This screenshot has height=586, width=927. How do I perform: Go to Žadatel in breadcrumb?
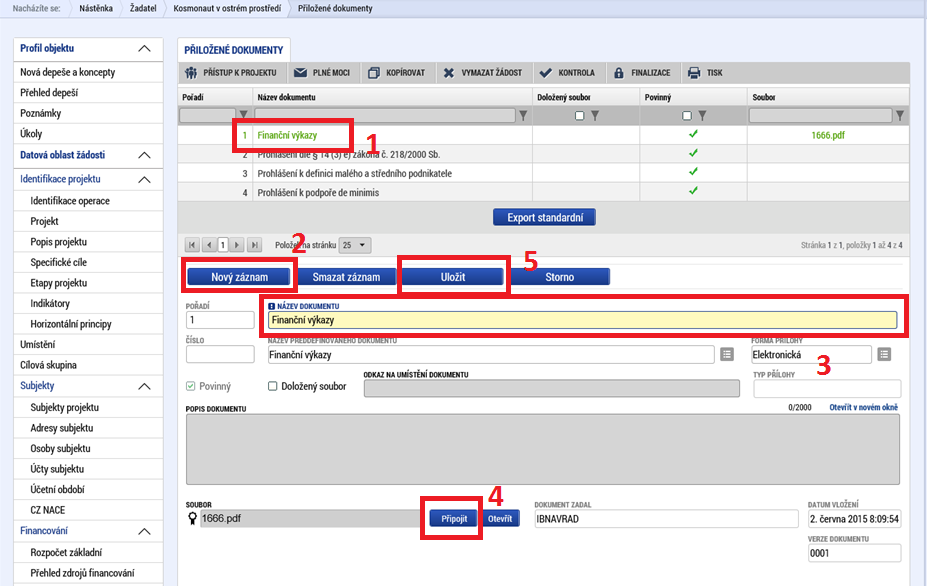point(143,8)
